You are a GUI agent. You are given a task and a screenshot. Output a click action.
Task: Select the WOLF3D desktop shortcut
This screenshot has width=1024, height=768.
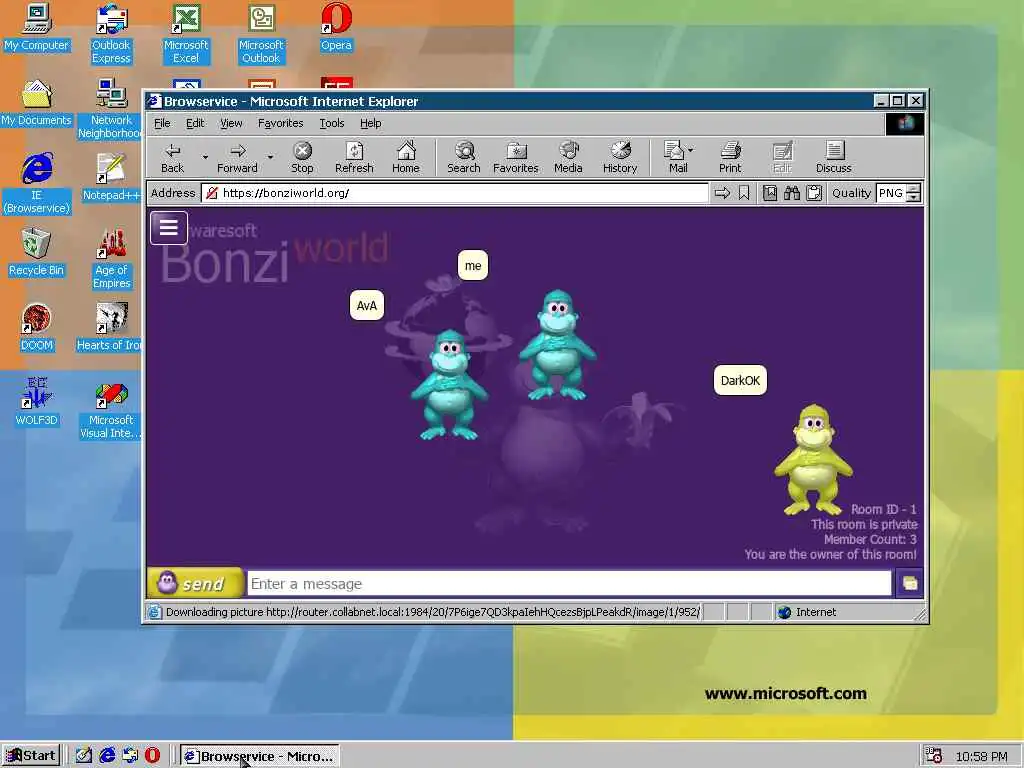click(37, 402)
